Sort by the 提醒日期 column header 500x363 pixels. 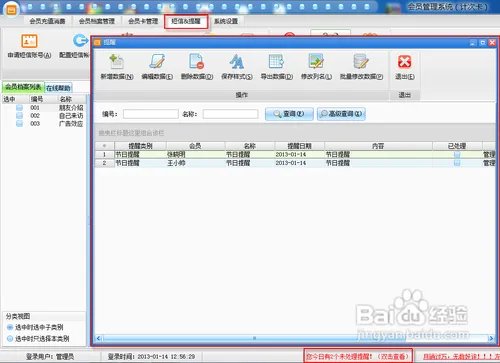299,146
